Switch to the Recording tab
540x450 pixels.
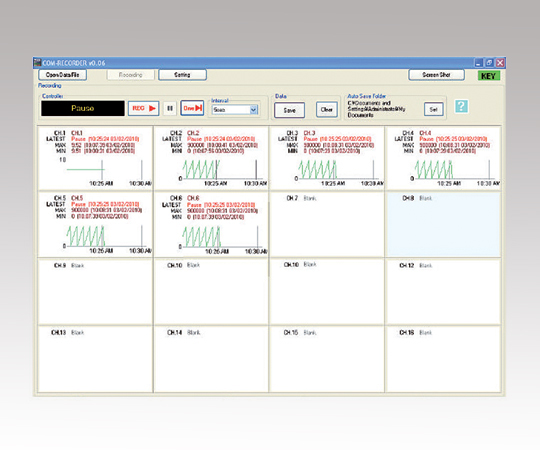pos(131,75)
